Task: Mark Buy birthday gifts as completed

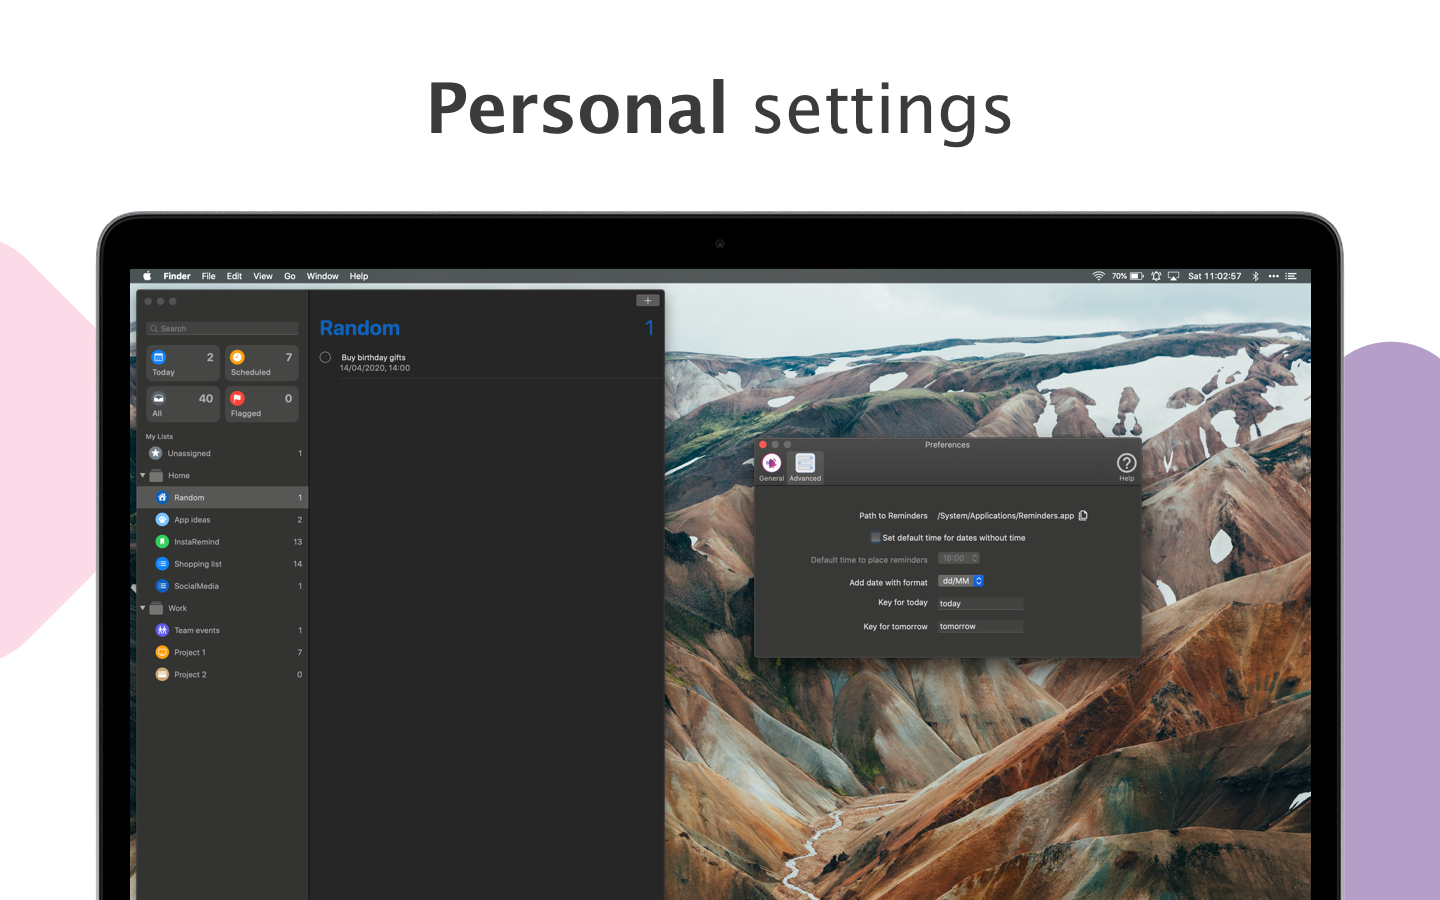Action: [x=325, y=357]
